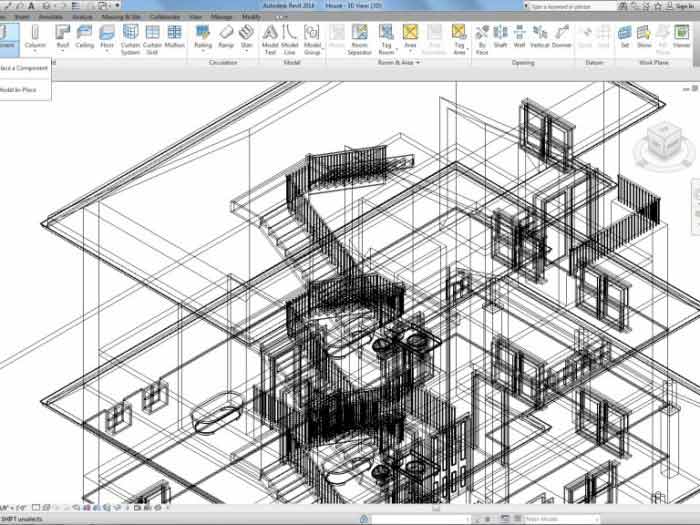The height and width of the screenshot is (525, 700).
Task: Select the Roof tool
Action: pos(62,37)
